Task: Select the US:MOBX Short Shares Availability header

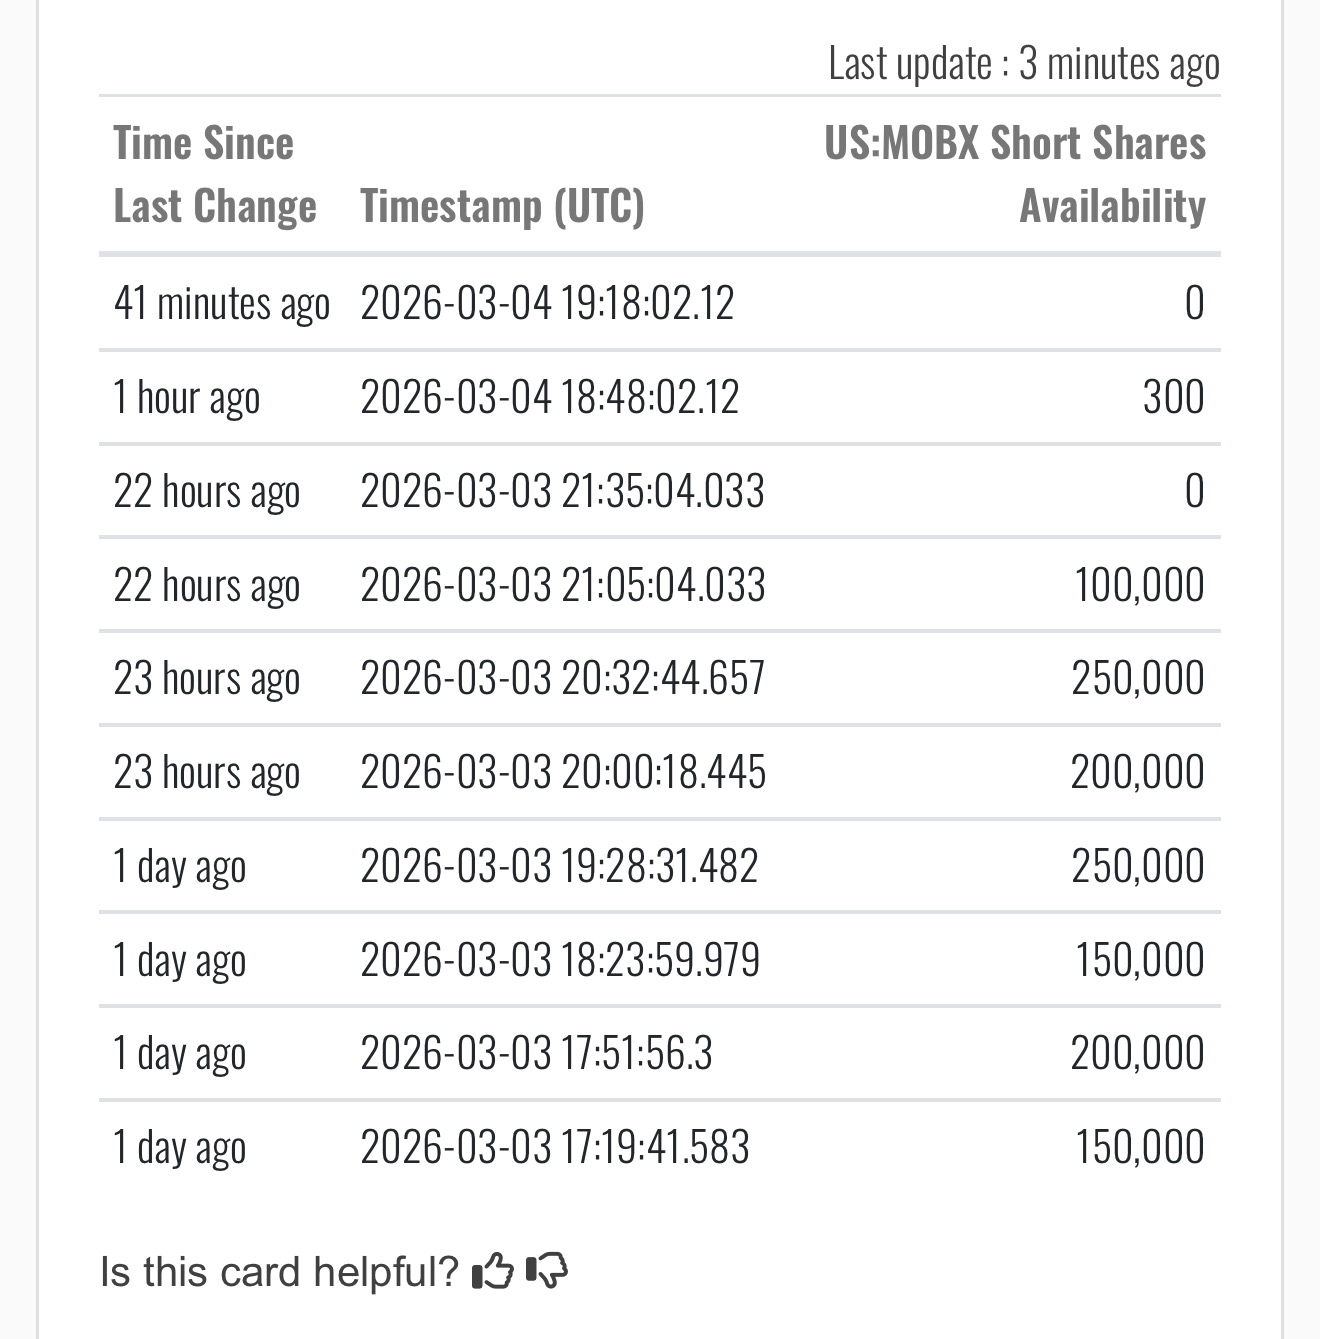Action: [1015, 175]
